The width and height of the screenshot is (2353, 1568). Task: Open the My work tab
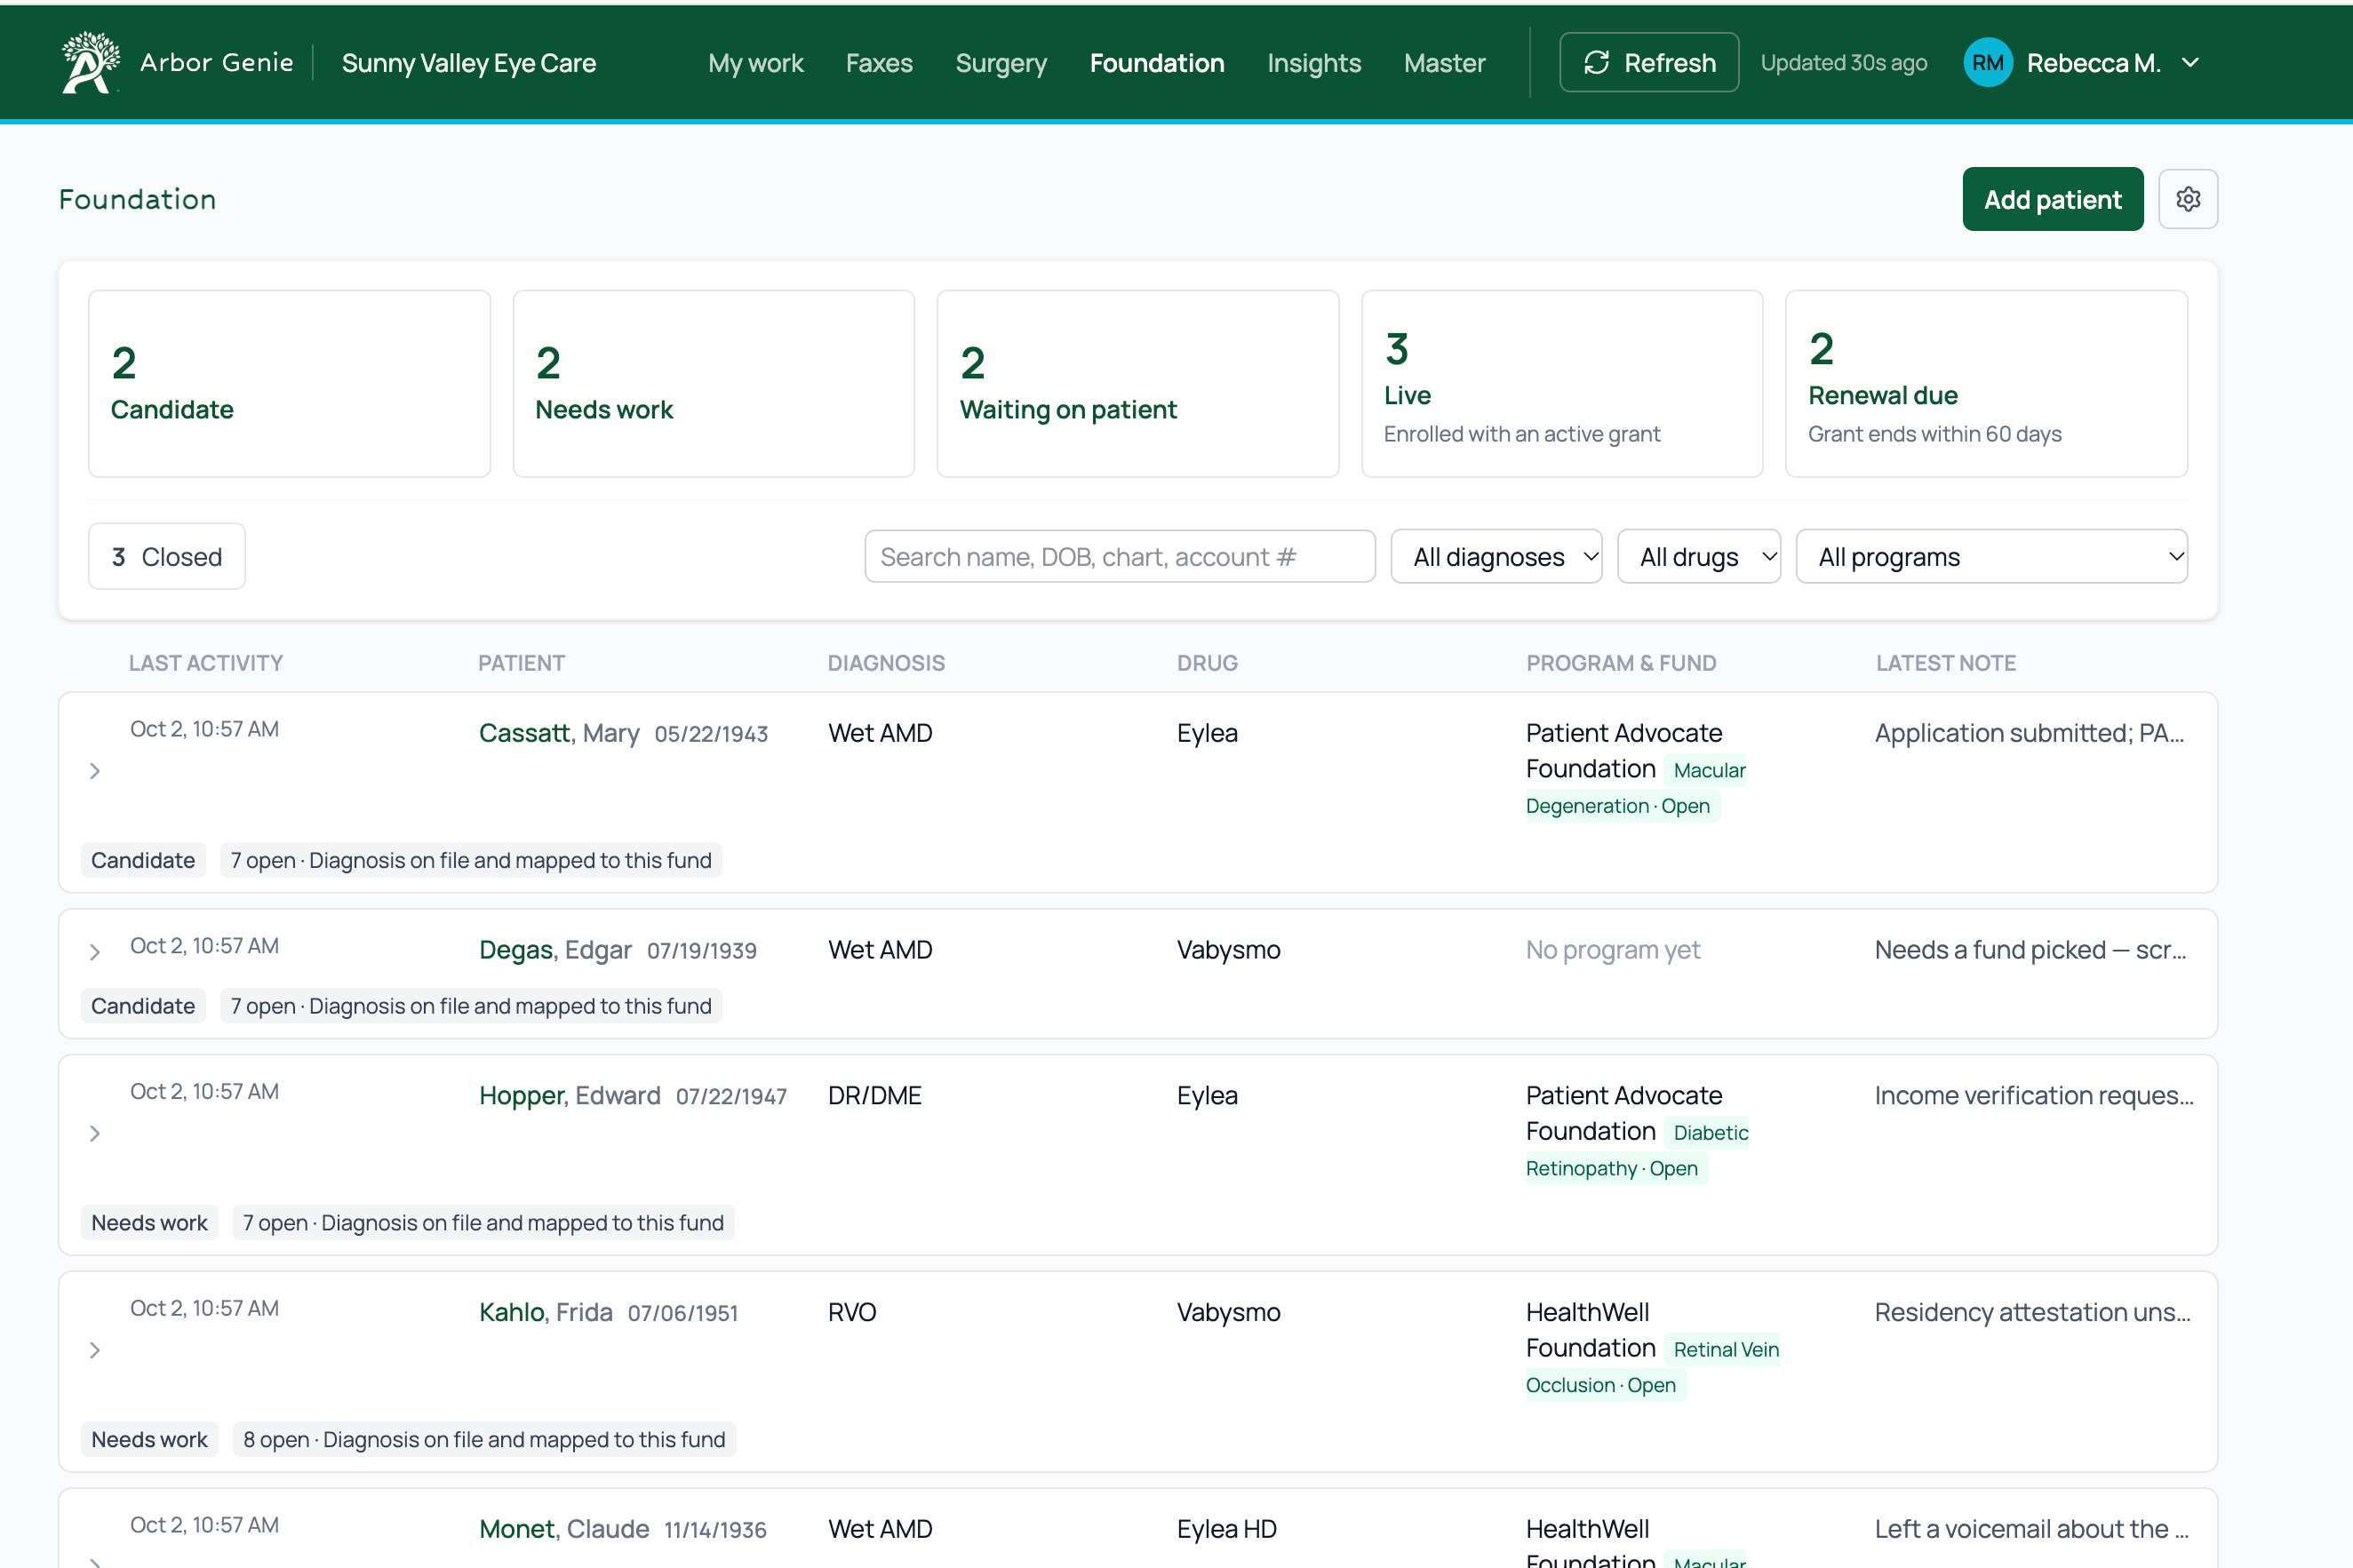coord(755,62)
